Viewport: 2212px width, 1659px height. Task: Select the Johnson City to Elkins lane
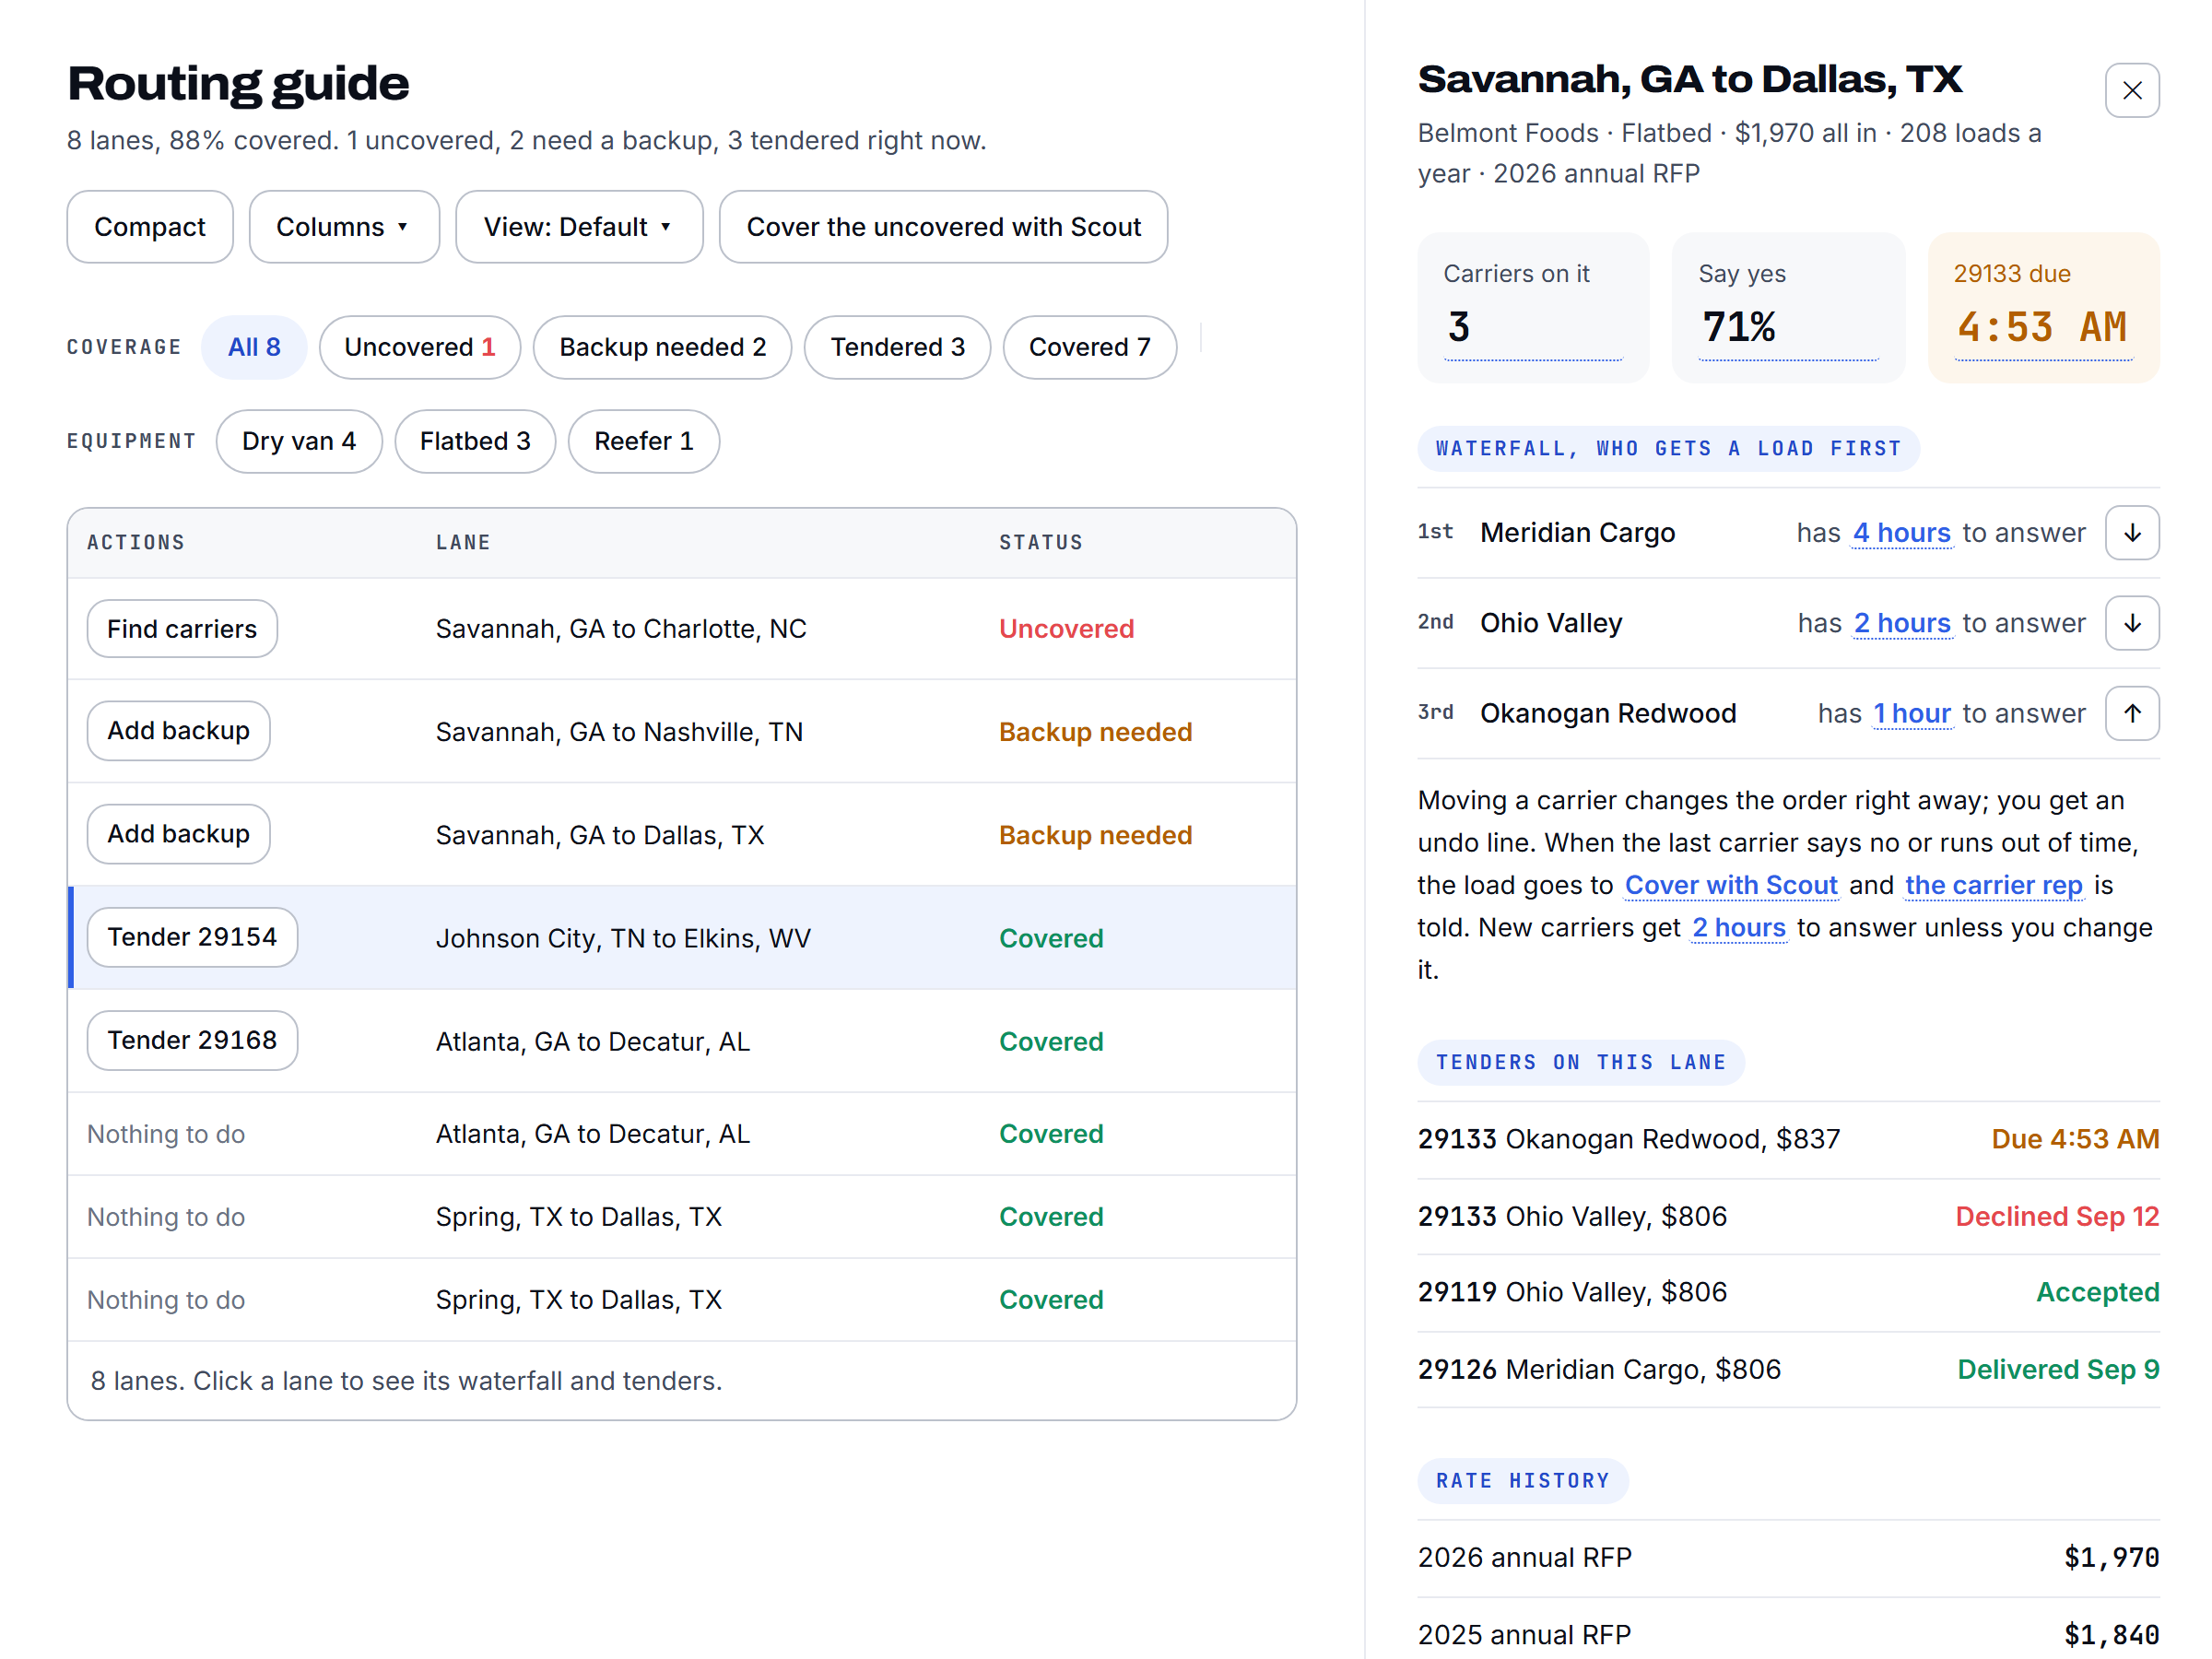point(682,938)
